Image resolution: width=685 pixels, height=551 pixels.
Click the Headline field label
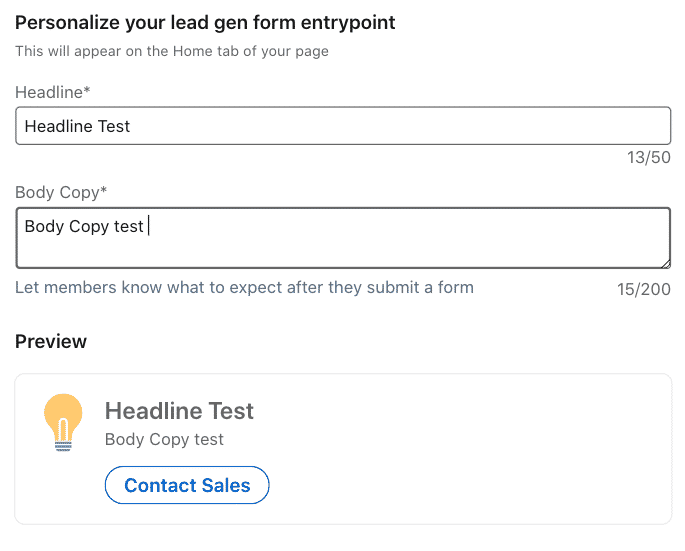click(53, 92)
